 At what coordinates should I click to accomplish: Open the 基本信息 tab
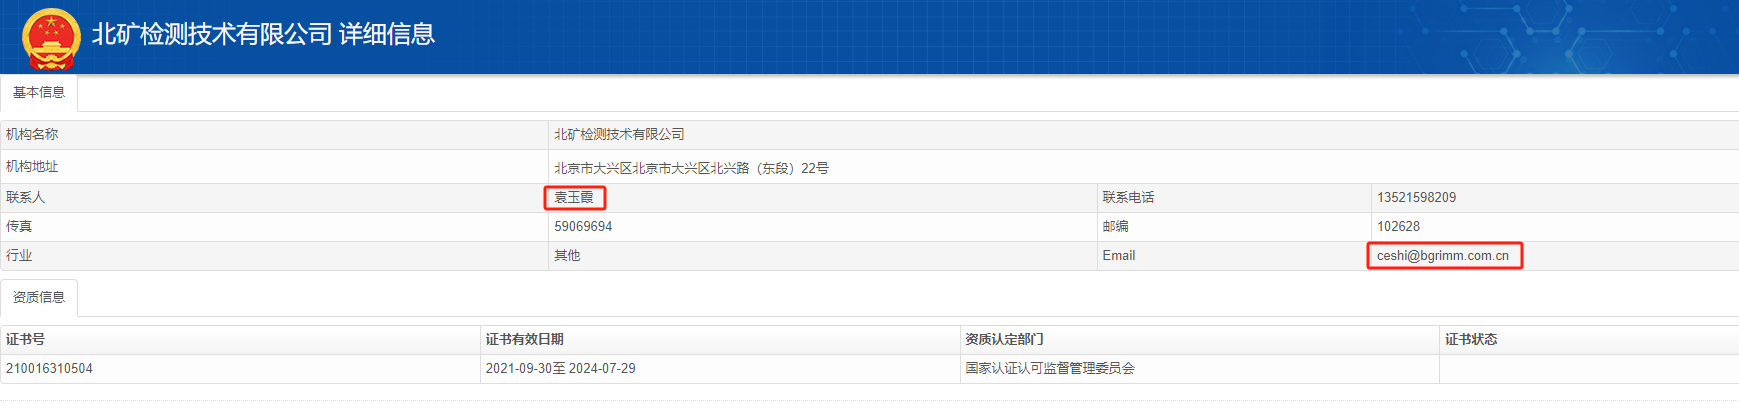coord(39,92)
